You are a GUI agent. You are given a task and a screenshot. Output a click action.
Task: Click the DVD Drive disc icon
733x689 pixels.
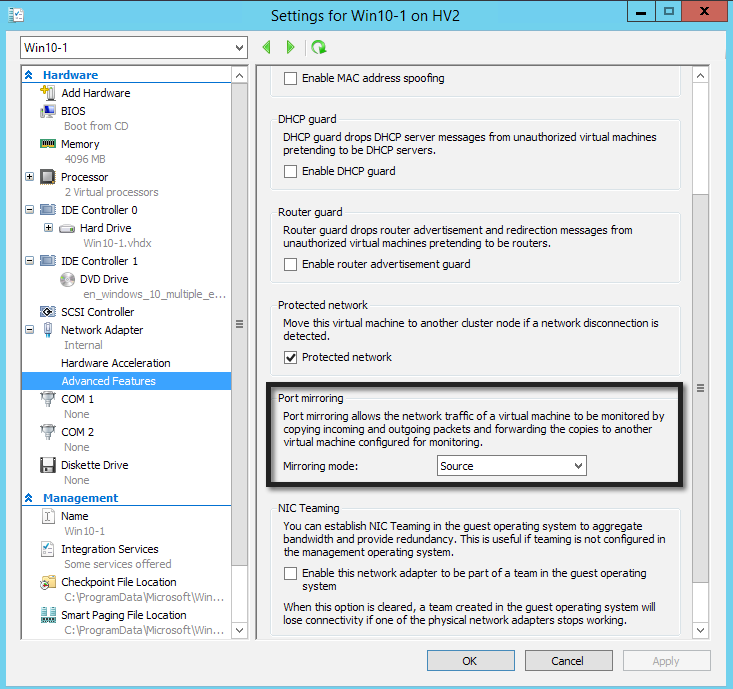(67, 280)
